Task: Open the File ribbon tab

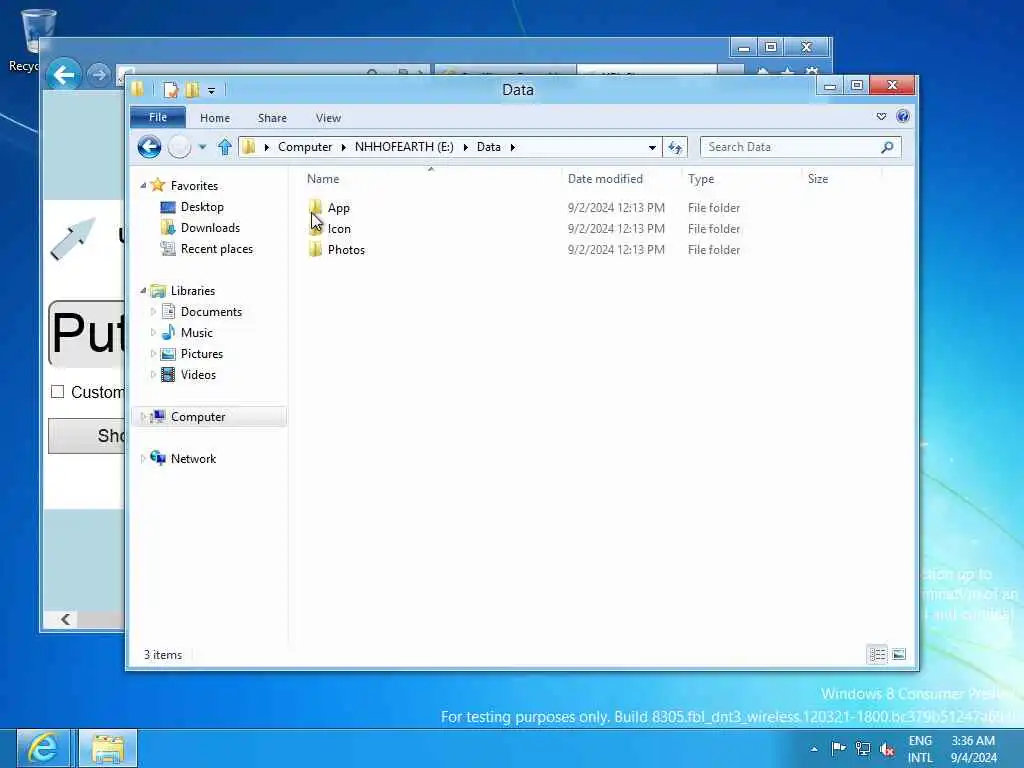Action: pos(157,118)
